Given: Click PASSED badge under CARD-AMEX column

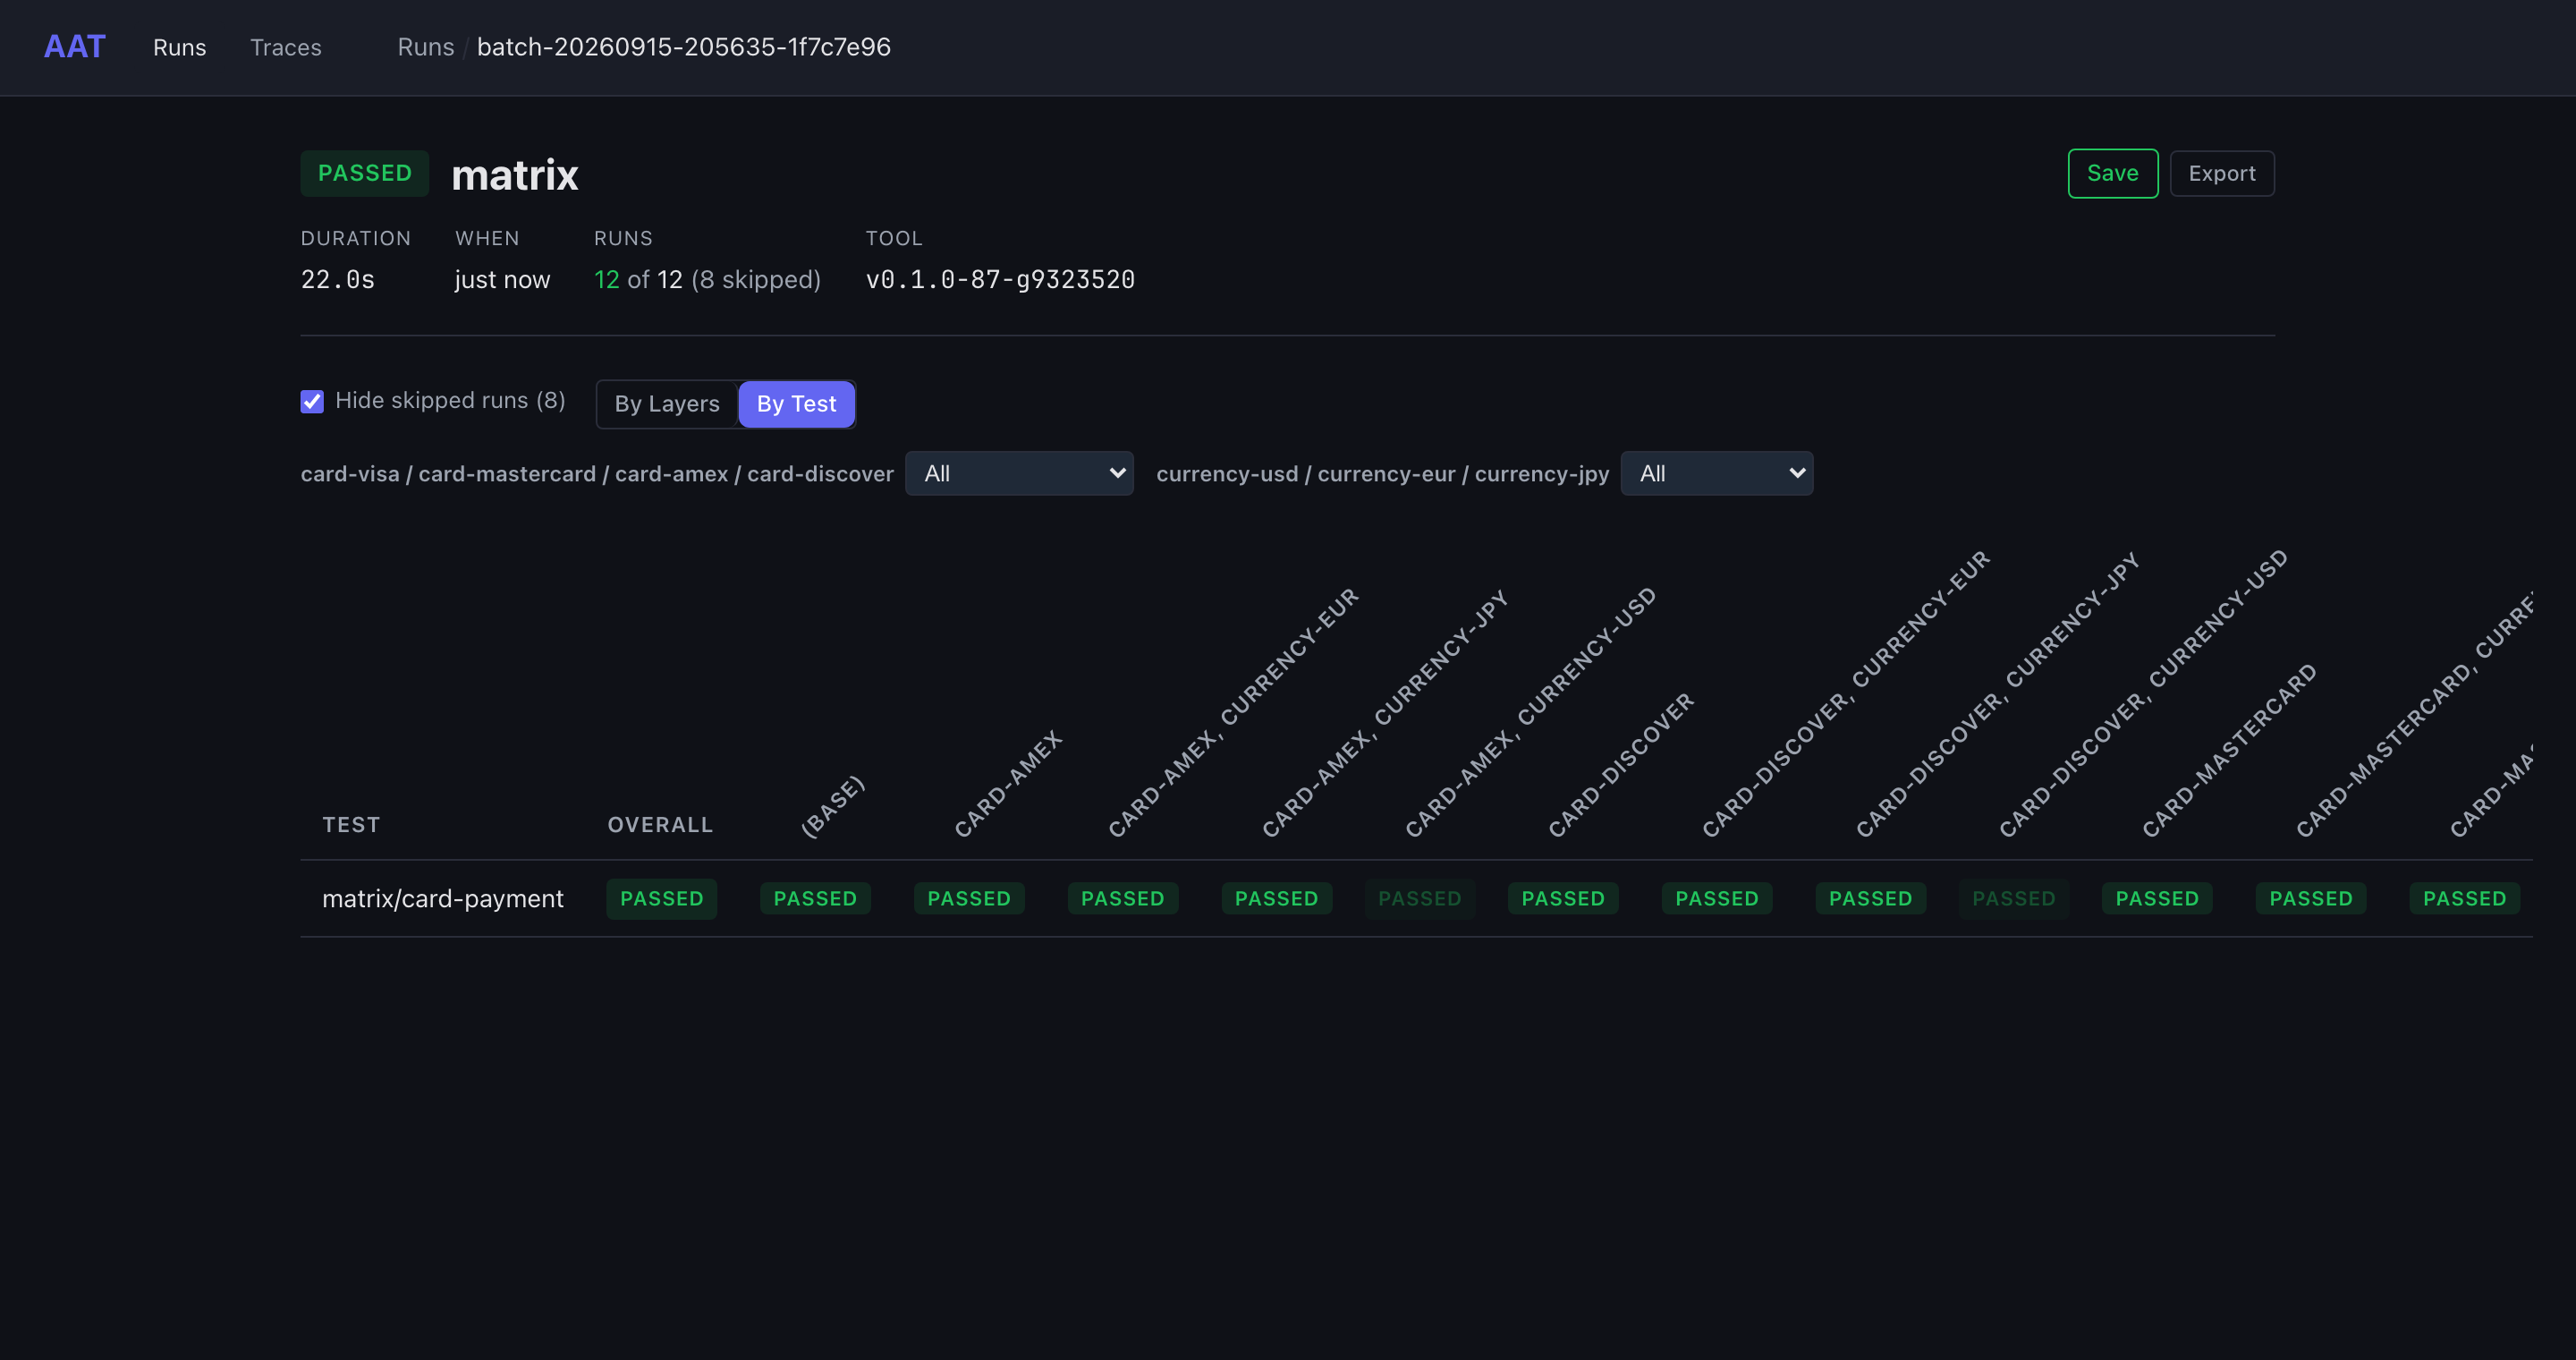Looking at the screenshot, I should 969,899.
